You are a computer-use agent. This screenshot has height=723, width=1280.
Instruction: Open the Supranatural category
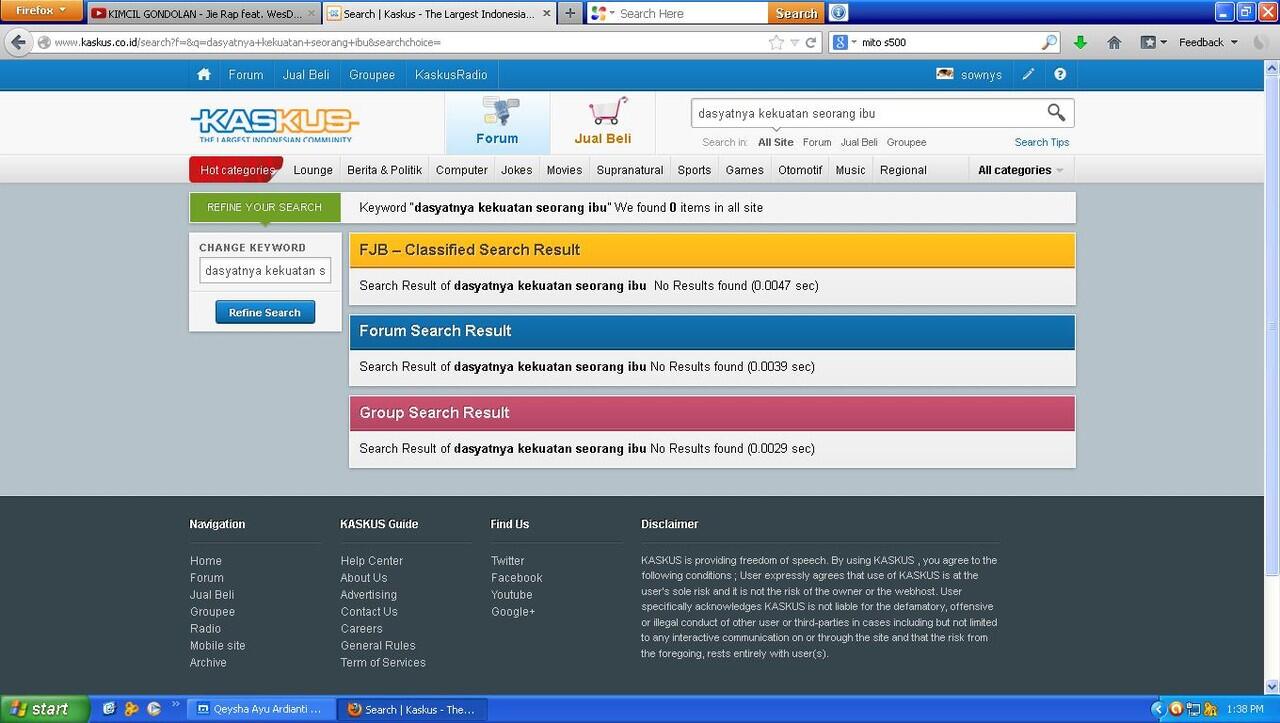(630, 170)
